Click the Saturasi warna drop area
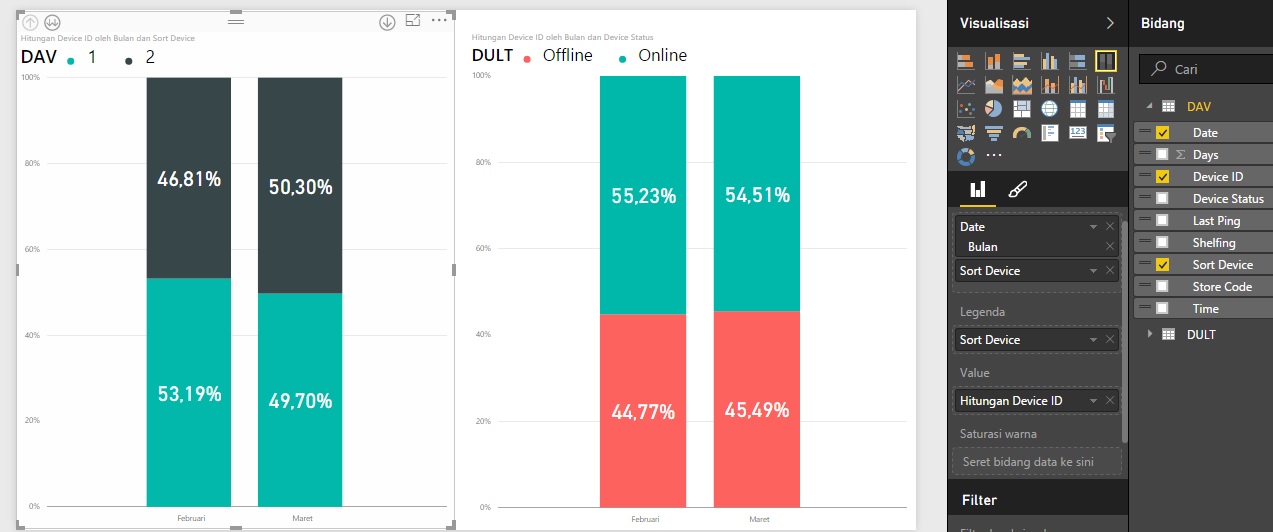The image size is (1273, 532). 1036,462
